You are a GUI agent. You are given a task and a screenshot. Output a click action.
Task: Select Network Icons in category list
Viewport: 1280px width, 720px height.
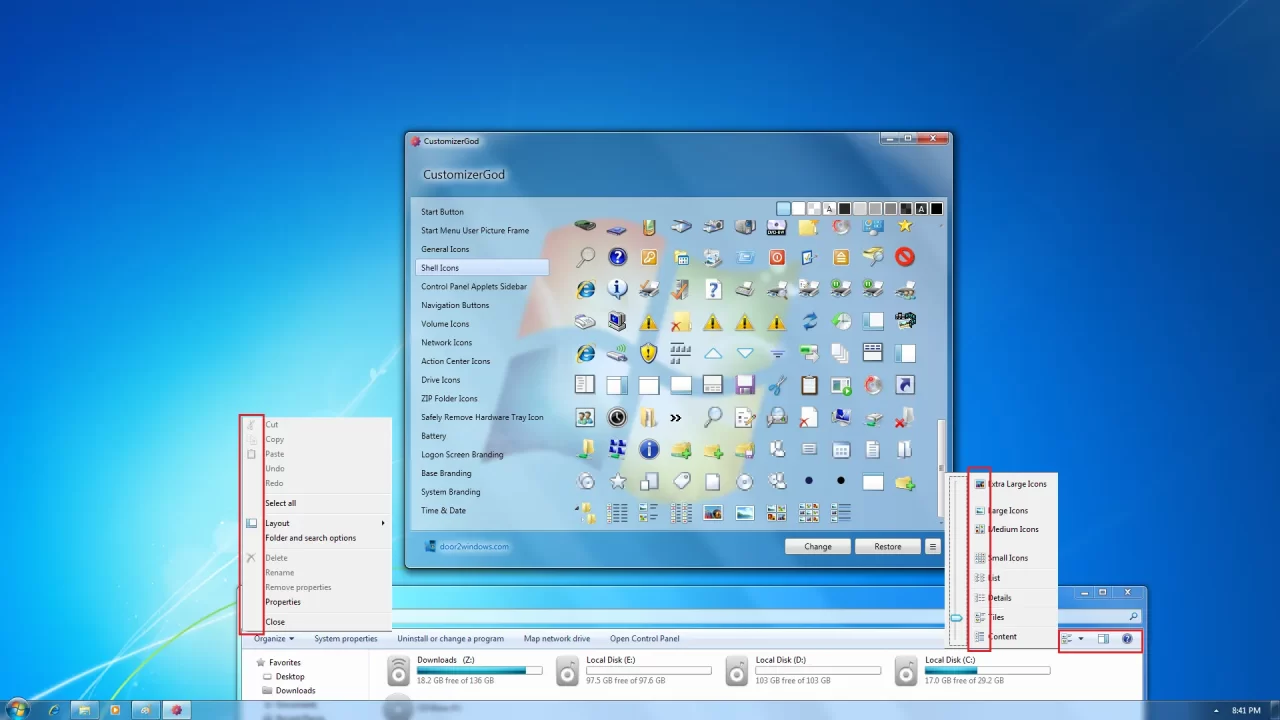(x=446, y=342)
